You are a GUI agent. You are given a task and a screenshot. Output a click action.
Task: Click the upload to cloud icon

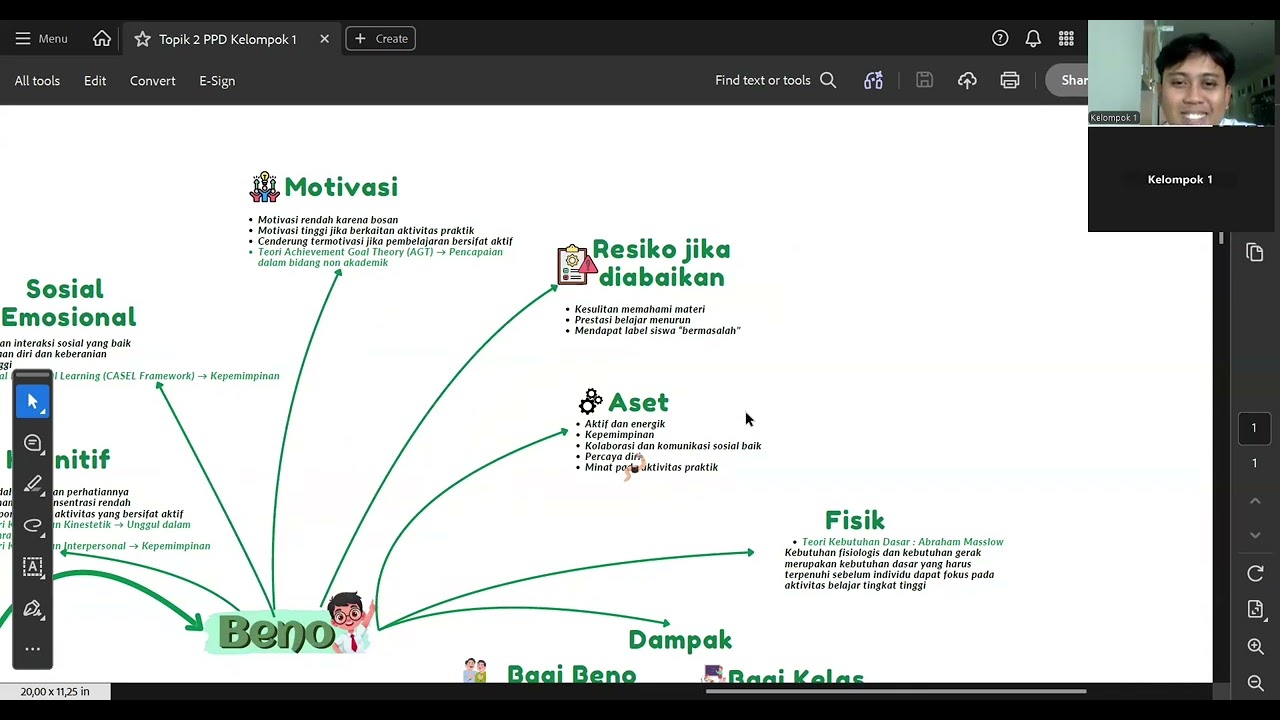click(x=967, y=80)
